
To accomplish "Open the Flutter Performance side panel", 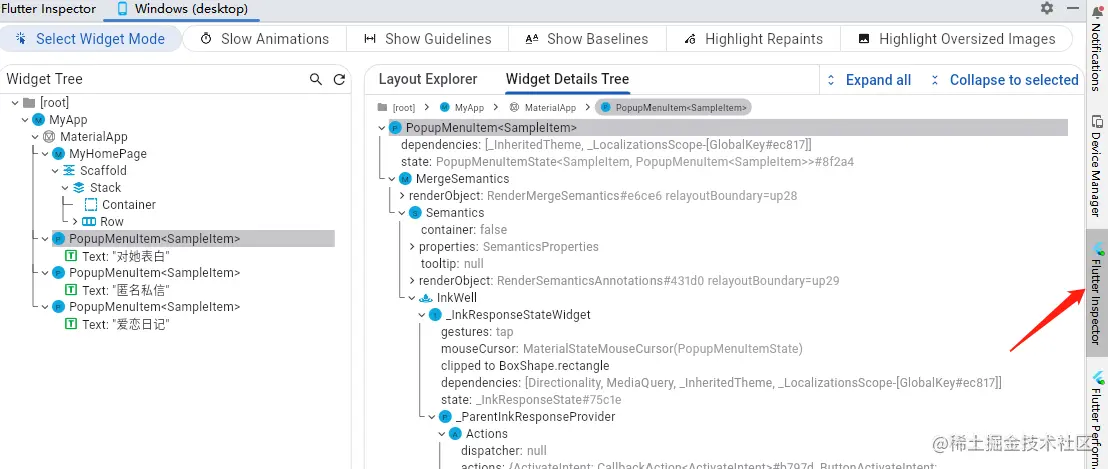I will click(x=1097, y=419).
